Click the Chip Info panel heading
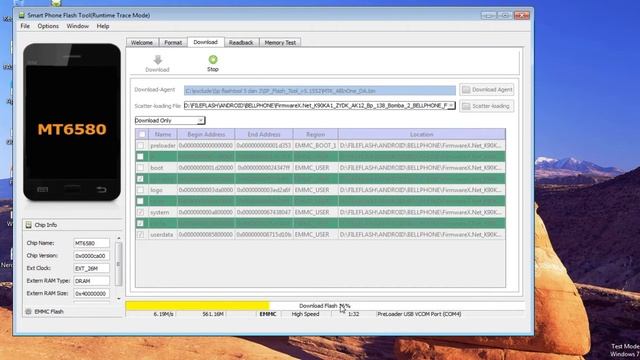This screenshot has width=640, height=360. pos(46,225)
